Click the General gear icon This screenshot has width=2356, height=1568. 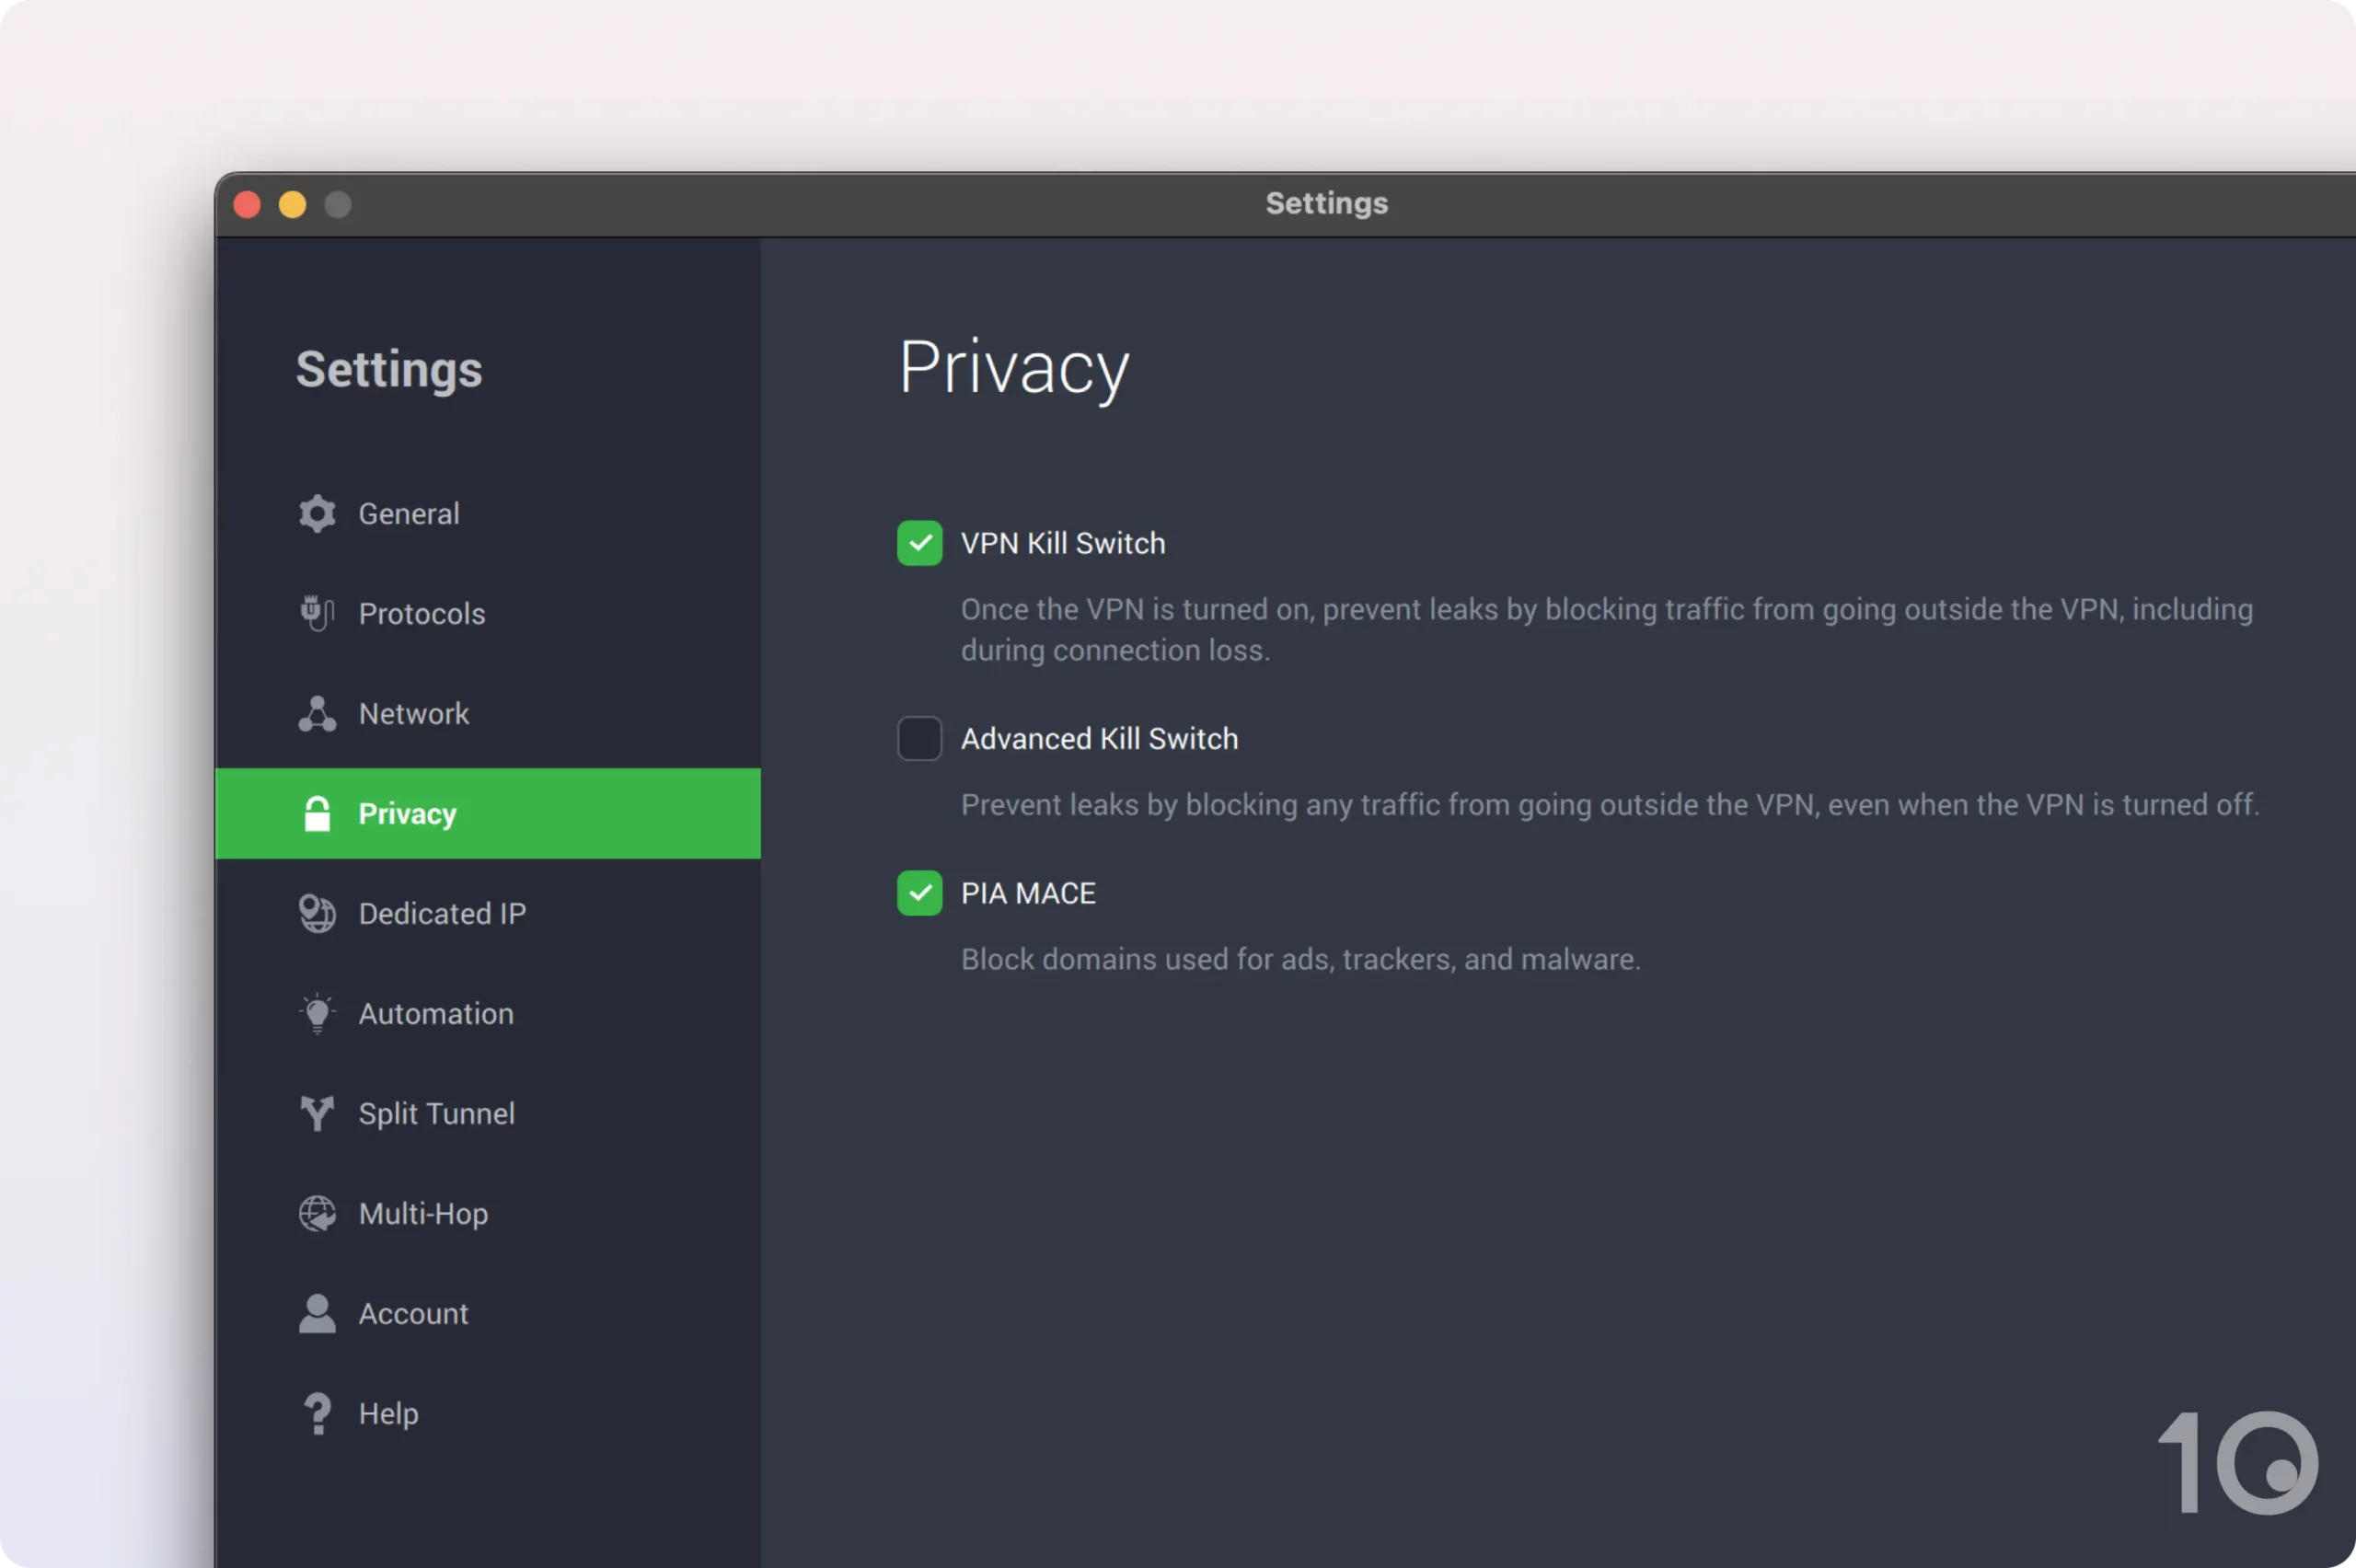tap(317, 513)
